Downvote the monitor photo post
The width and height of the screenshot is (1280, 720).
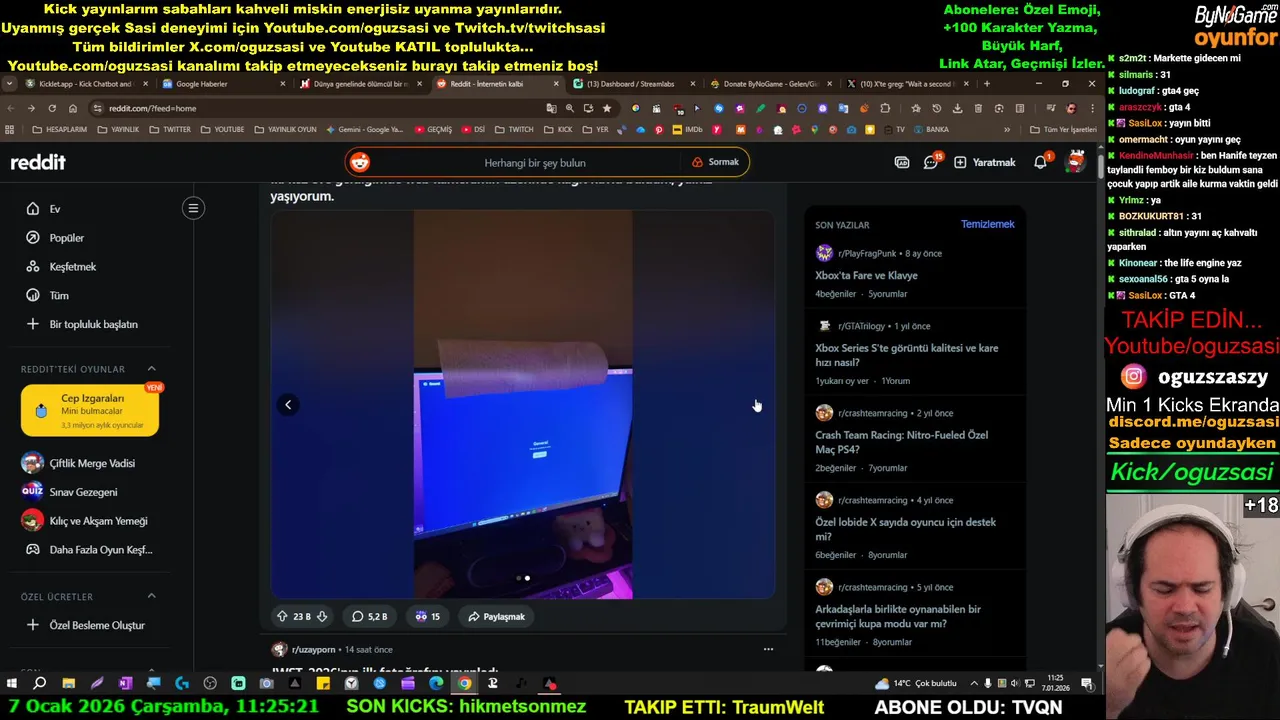click(x=322, y=617)
